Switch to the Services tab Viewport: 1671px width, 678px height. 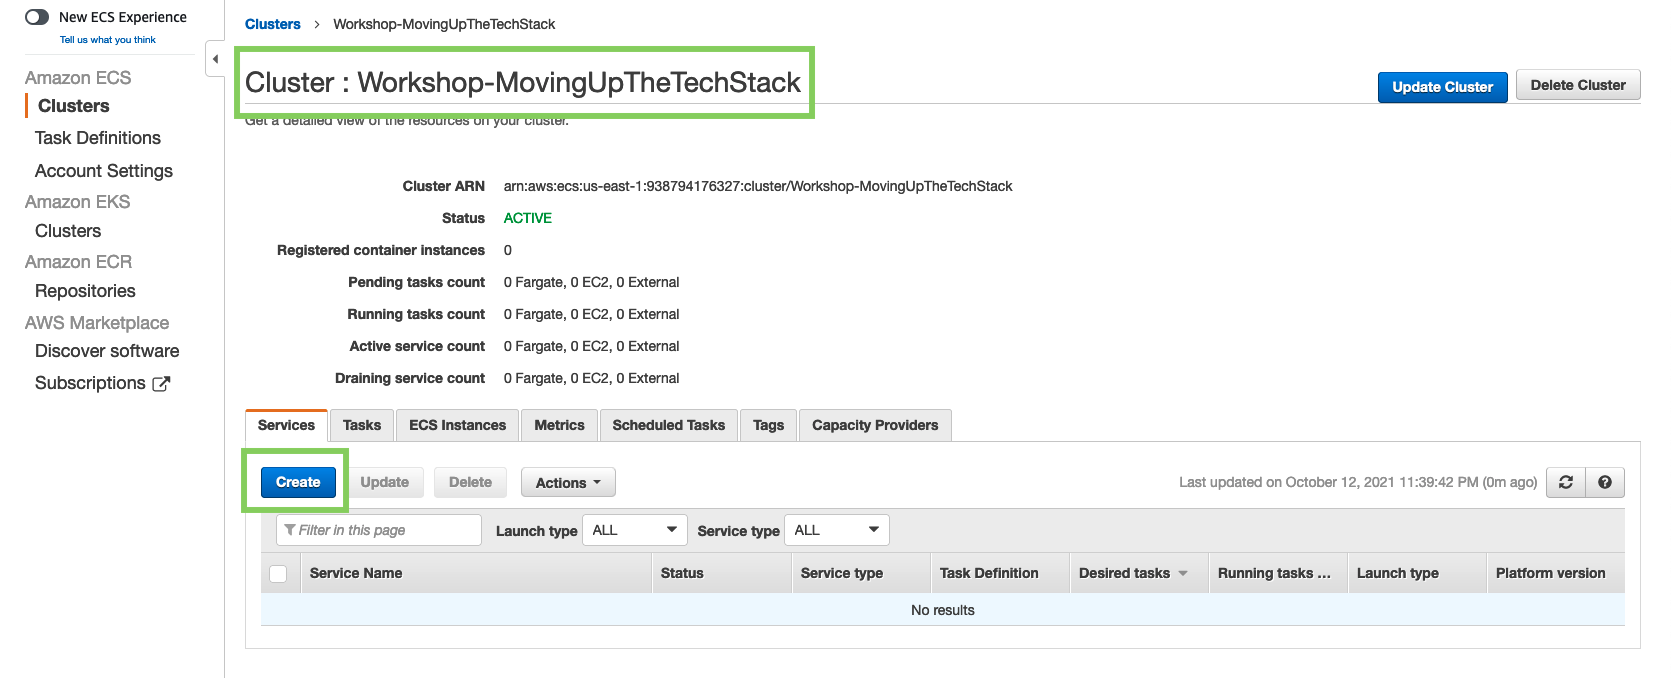pos(286,425)
